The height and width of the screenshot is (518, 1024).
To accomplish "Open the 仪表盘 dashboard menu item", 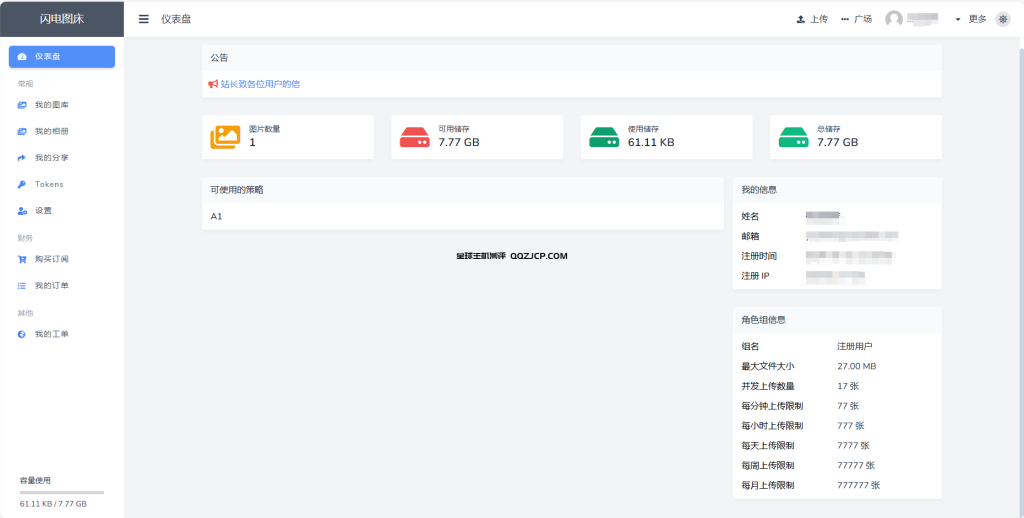I will [61, 57].
